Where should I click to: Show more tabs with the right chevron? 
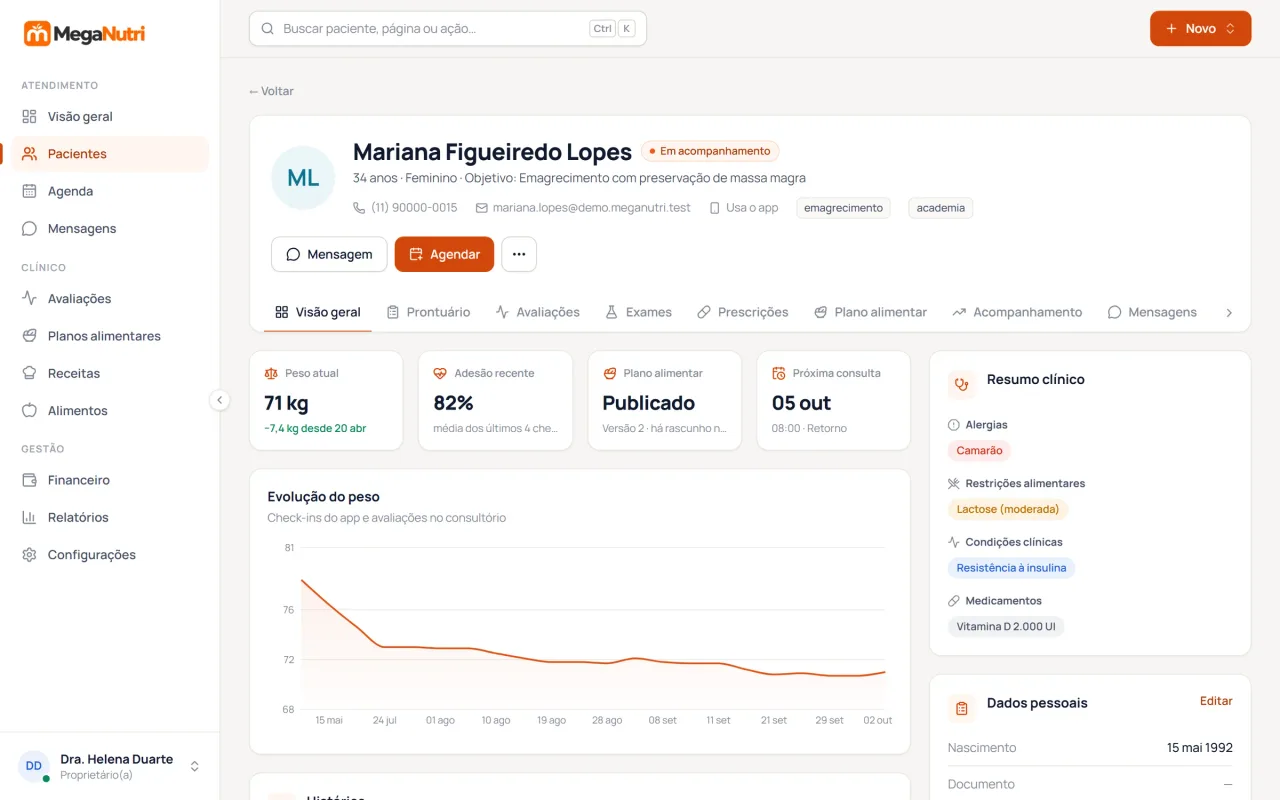[x=1230, y=313]
